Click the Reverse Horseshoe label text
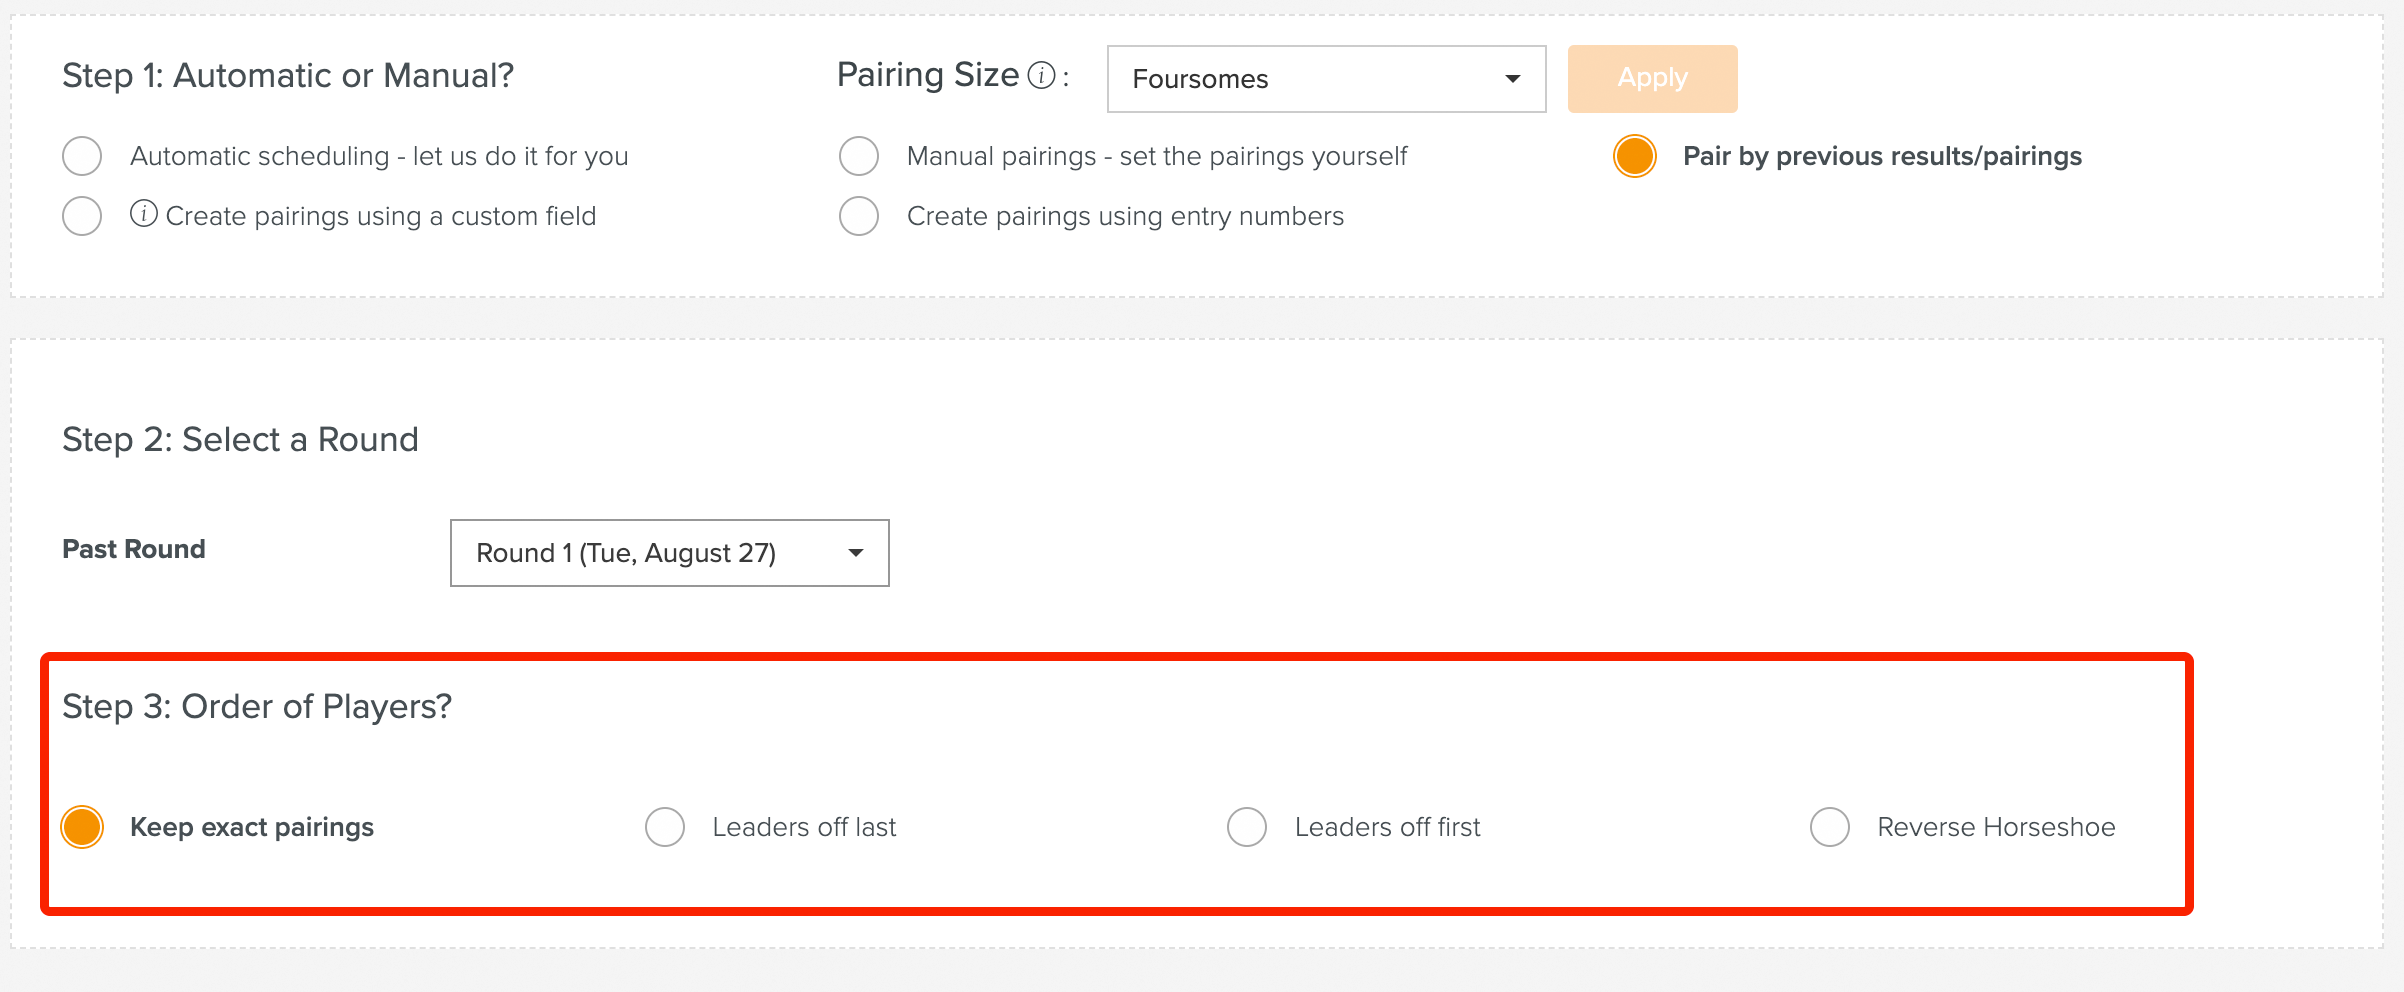Screen dimensions: 2404x992 1996,827
